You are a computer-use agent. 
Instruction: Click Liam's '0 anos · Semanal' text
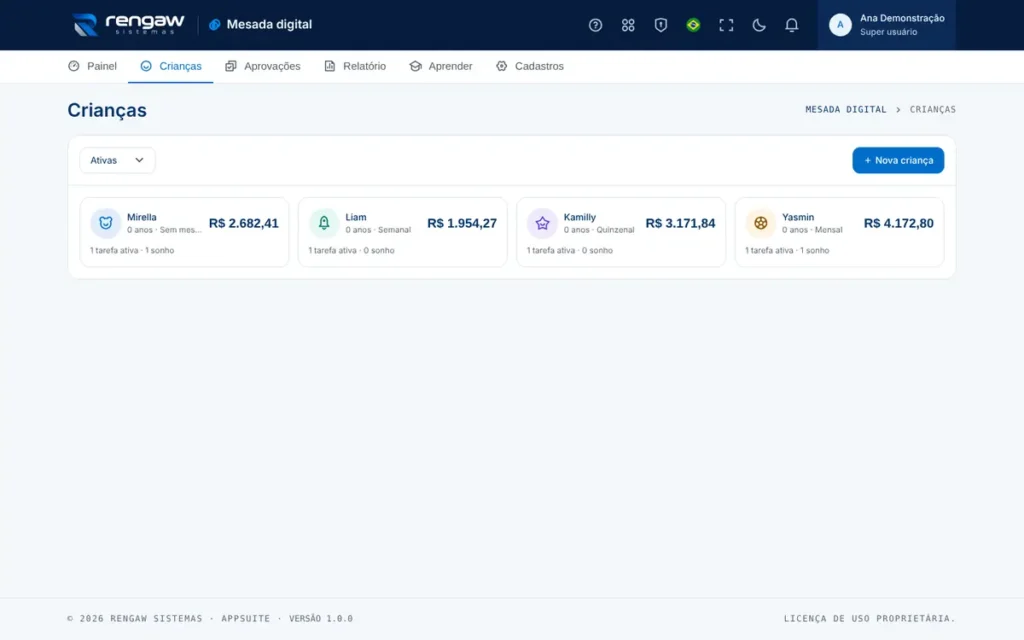378,230
